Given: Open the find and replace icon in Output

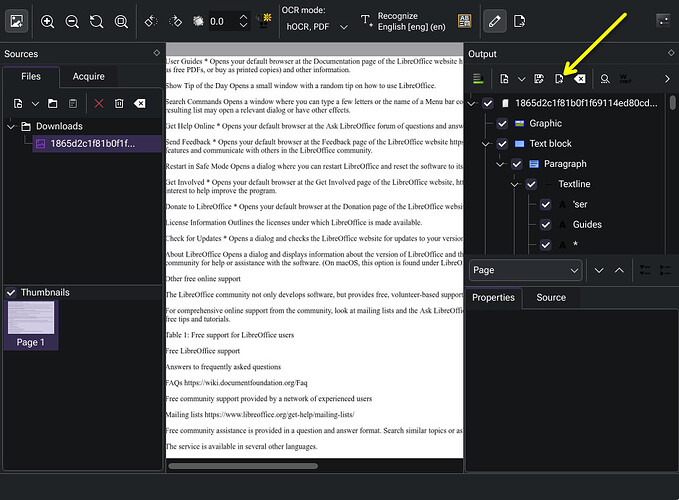Looking at the screenshot, I should [605, 79].
